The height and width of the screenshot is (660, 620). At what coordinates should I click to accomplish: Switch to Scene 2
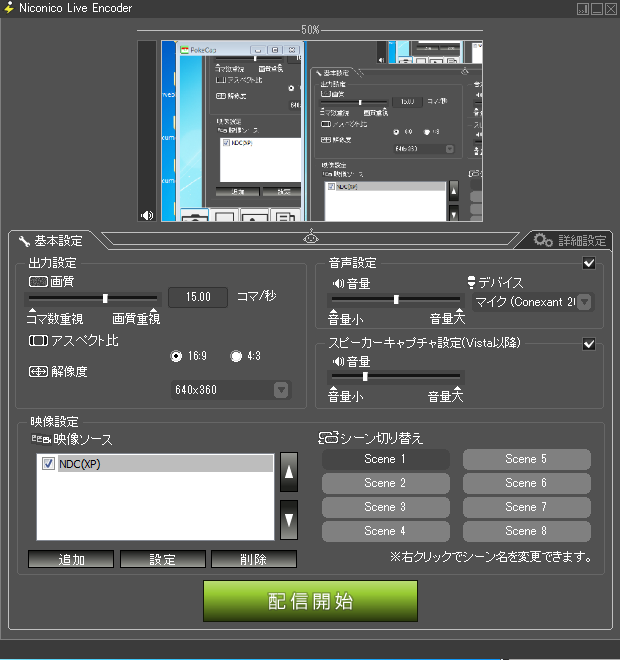[386, 483]
